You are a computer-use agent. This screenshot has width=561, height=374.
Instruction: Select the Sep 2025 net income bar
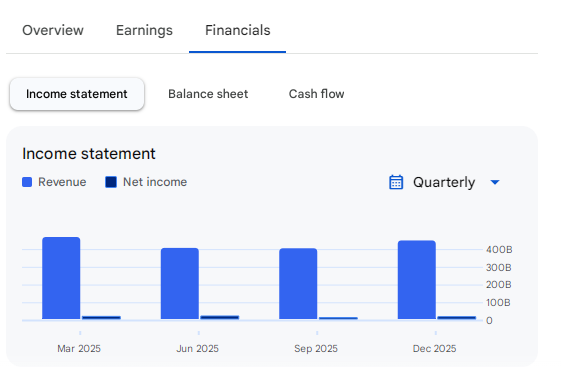coord(338,318)
